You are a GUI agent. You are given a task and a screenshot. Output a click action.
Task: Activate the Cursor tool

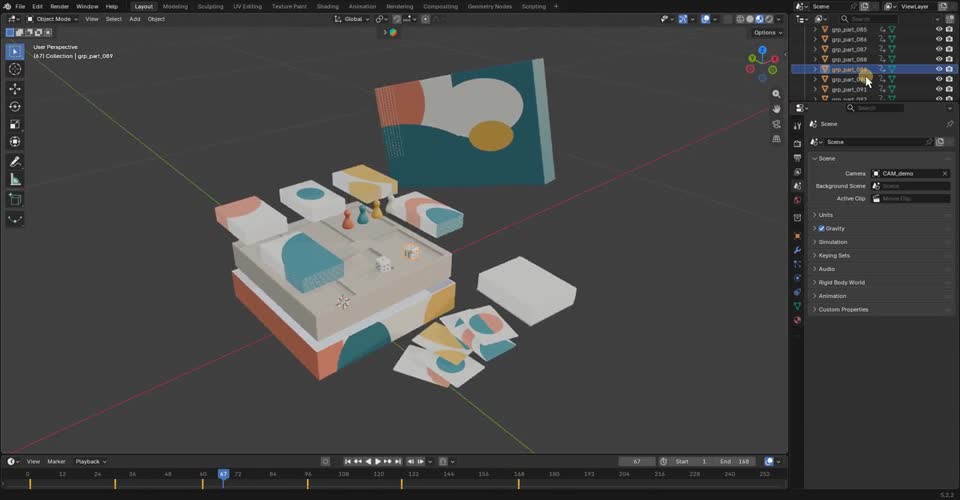pyautogui.click(x=15, y=69)
